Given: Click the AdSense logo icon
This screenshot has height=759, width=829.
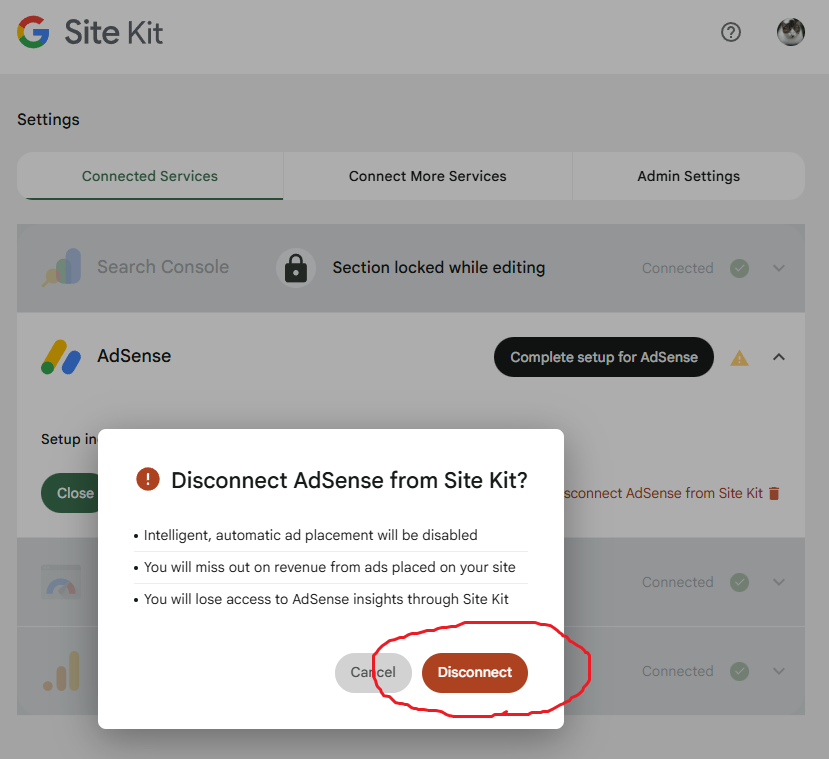Looking at the screenshot, I should pyautogui.click(x=61, y=357).
